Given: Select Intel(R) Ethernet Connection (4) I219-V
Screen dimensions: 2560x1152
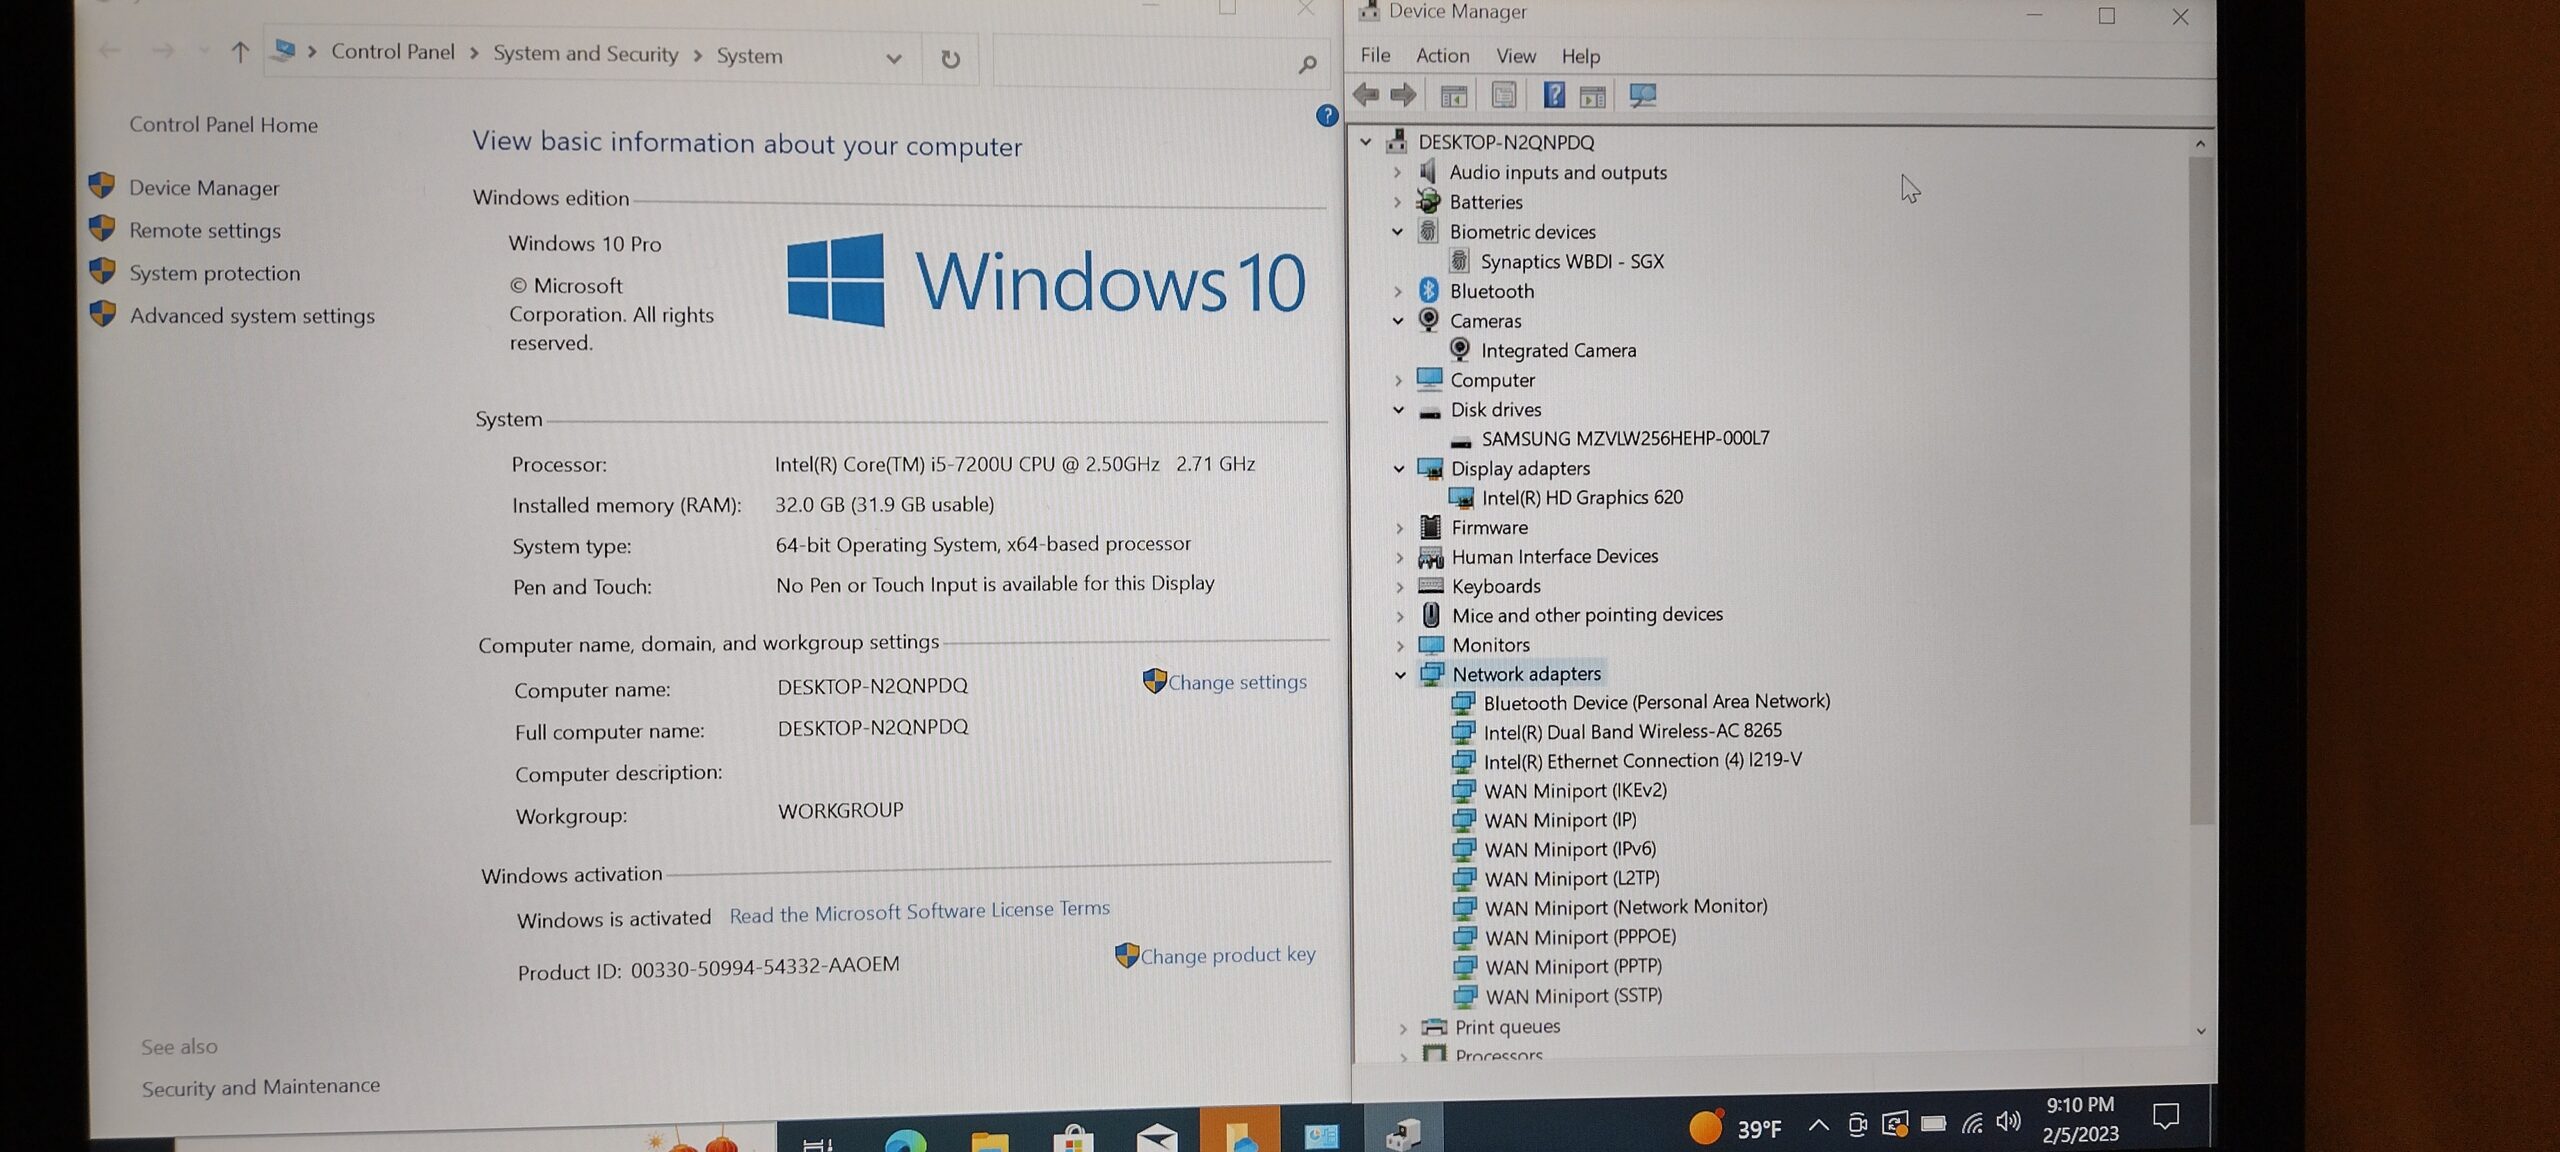Looking at the screenshot, I should (1643, 761).
